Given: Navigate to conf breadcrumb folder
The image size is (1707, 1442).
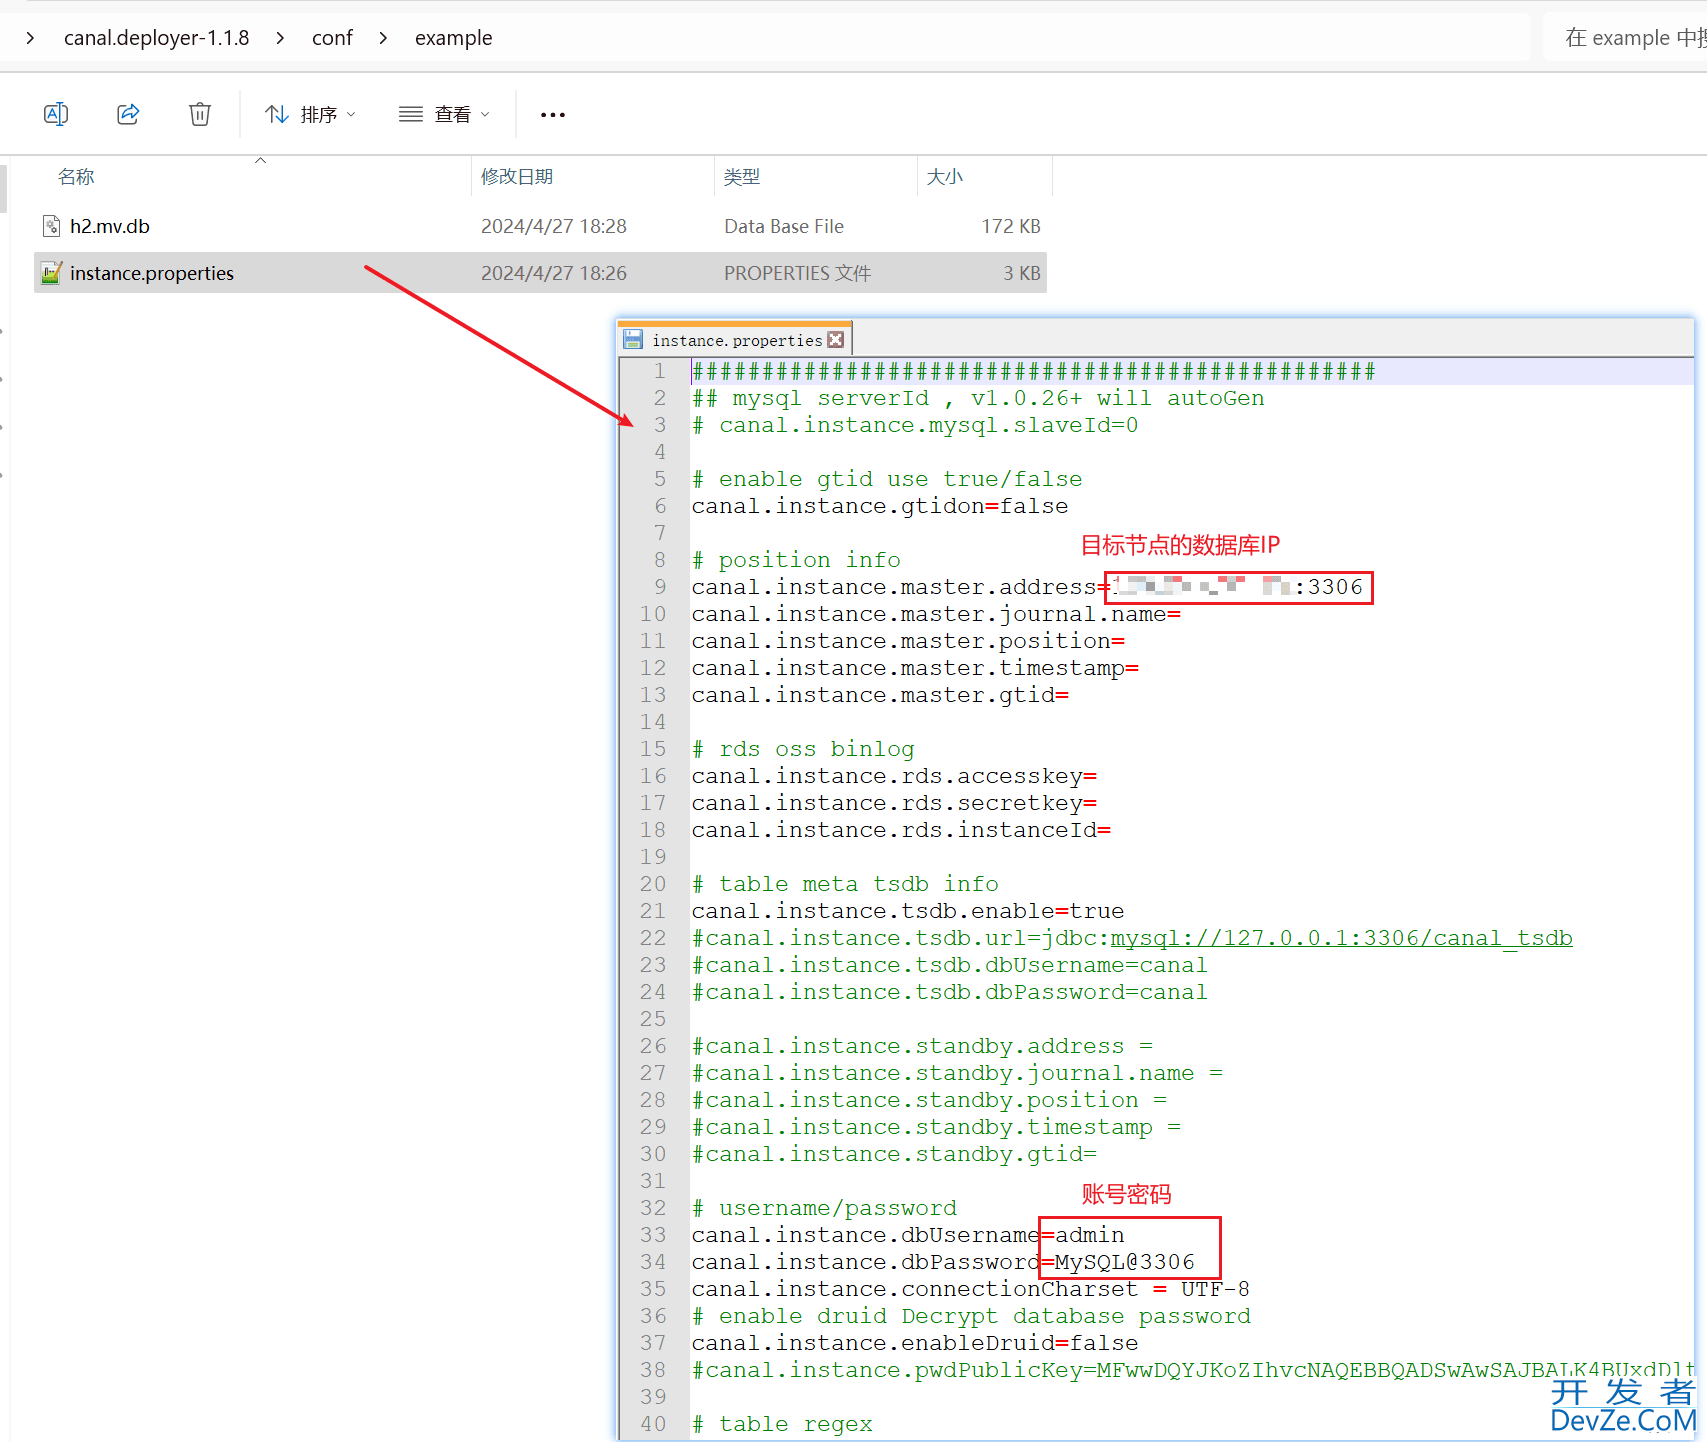Looking at the screenshot, I should pyautogui.click(x=332, y=38).
